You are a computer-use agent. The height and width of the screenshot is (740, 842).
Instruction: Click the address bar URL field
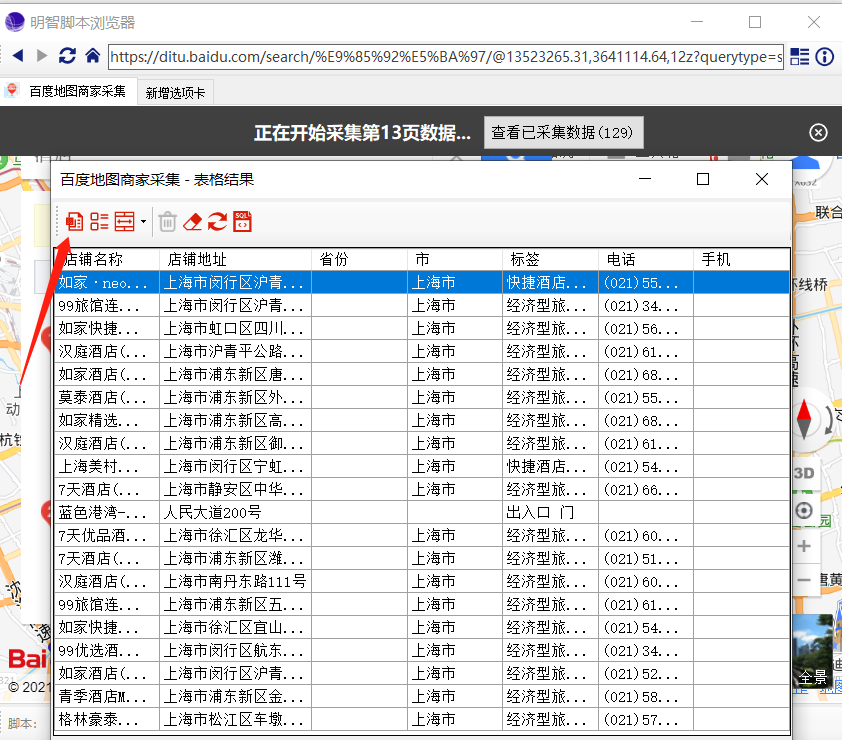(x=446, y=57)
